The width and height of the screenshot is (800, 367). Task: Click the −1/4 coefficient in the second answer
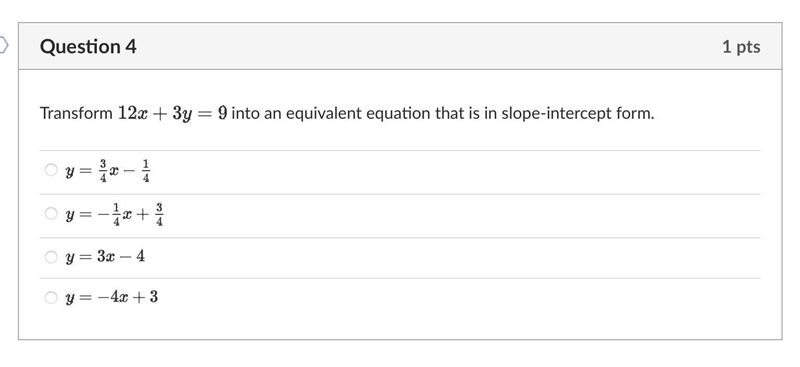point(109,215)
